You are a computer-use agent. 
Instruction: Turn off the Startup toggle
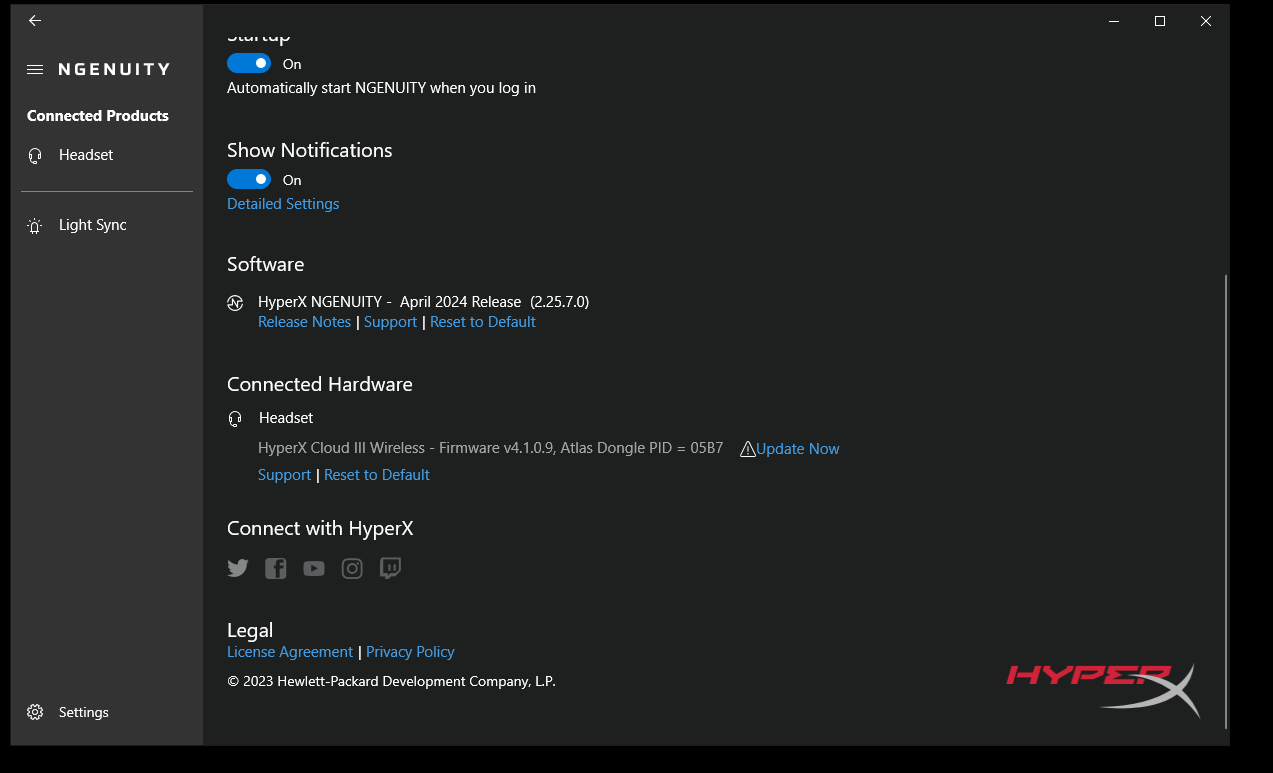pyautogui.click(x=249, y=63)
